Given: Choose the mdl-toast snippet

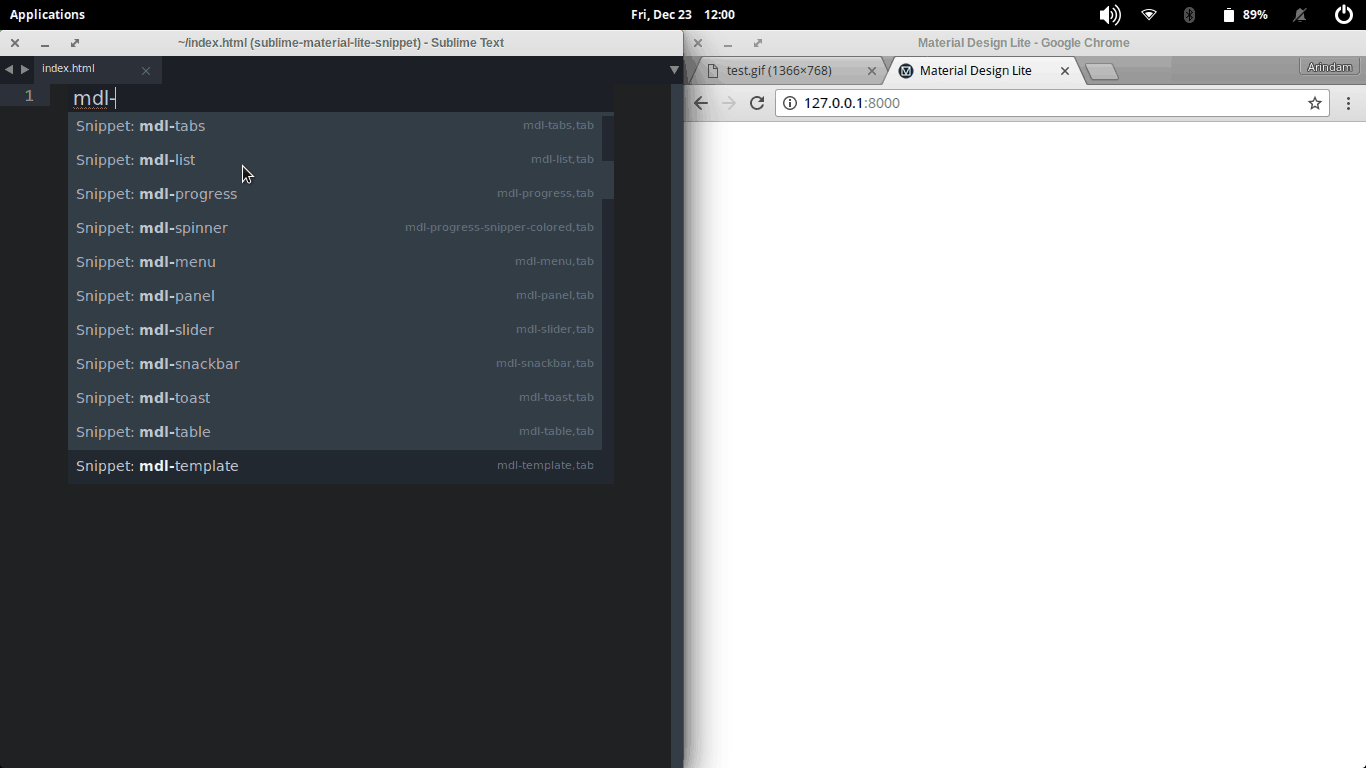Looking at the screenshot, I should coord(335,398).
